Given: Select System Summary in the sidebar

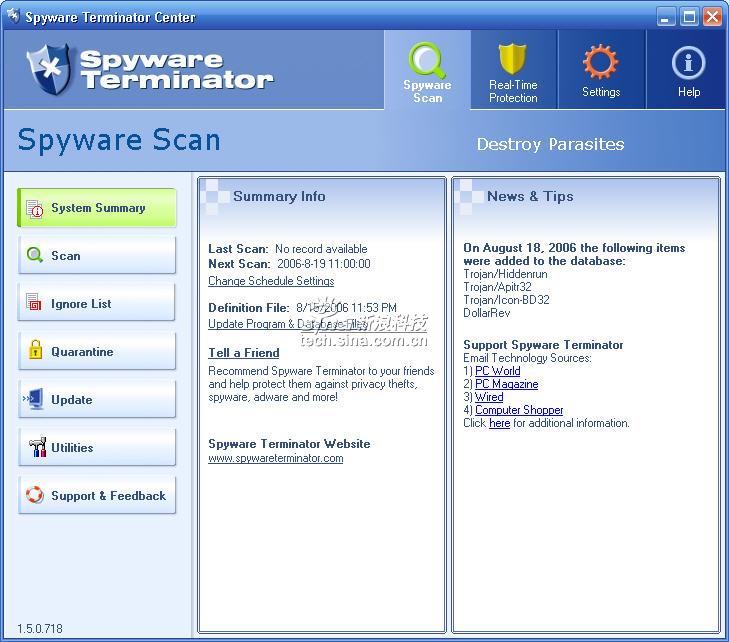Looking at the screenshot, I should (97, 208).
